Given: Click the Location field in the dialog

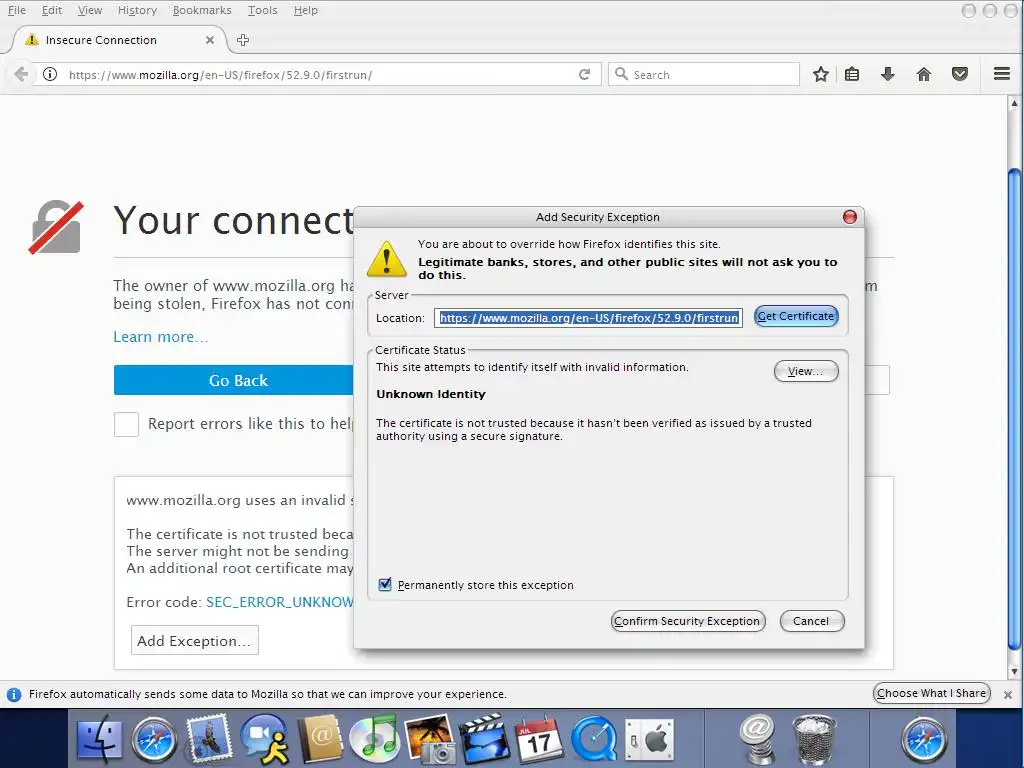Looking at the screenshot, I should pos(588,318).
